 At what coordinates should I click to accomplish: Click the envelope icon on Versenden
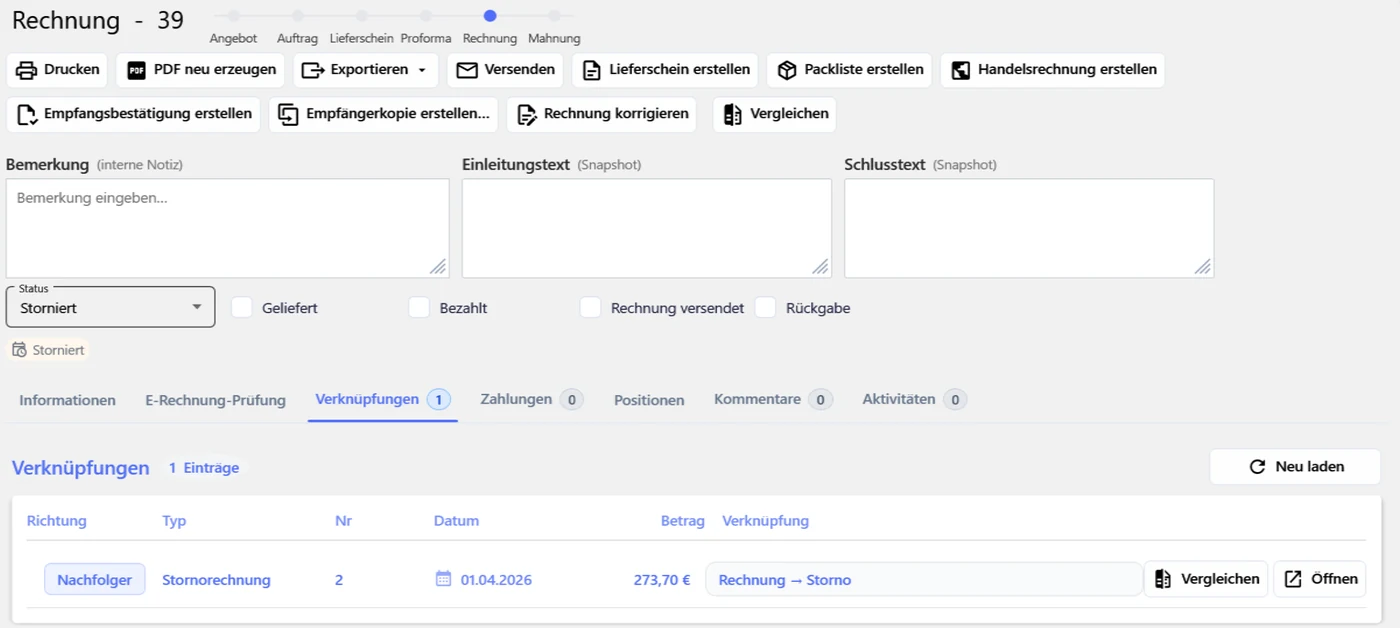(466, 70)
